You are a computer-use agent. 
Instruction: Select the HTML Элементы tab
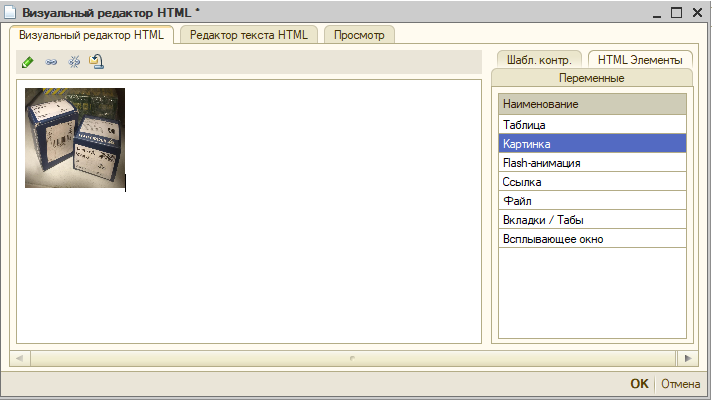click(640, 59)
